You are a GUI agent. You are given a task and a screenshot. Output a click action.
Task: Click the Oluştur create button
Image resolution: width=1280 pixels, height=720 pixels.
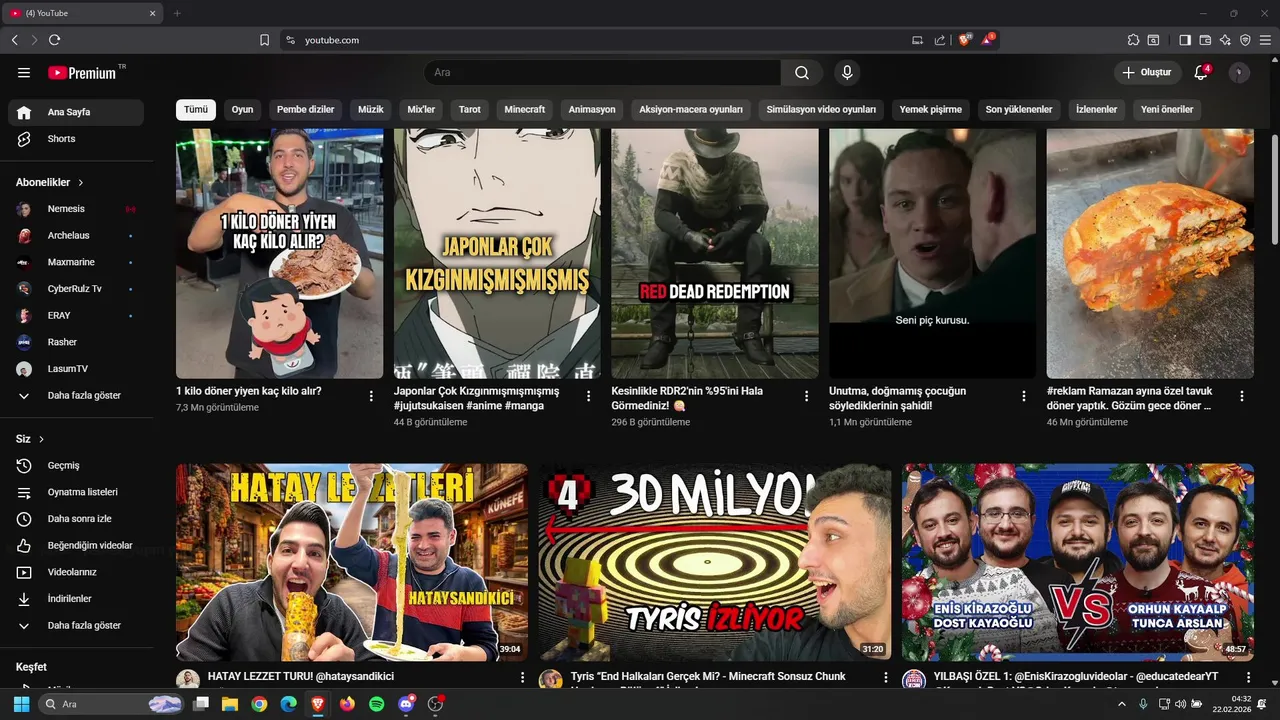tap(1146, 73)
